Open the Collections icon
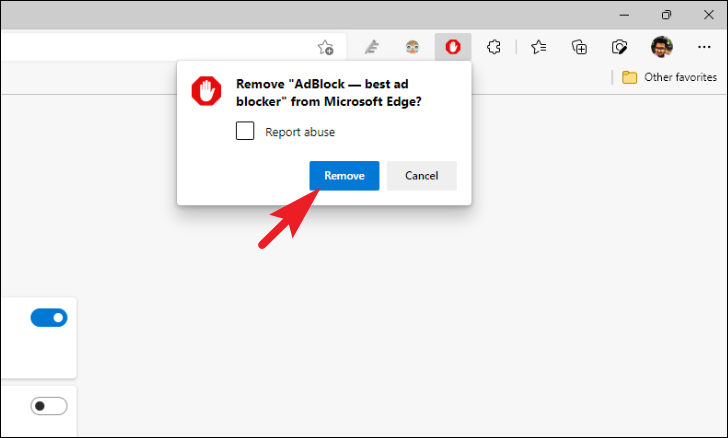 click(x=579, y=47)
